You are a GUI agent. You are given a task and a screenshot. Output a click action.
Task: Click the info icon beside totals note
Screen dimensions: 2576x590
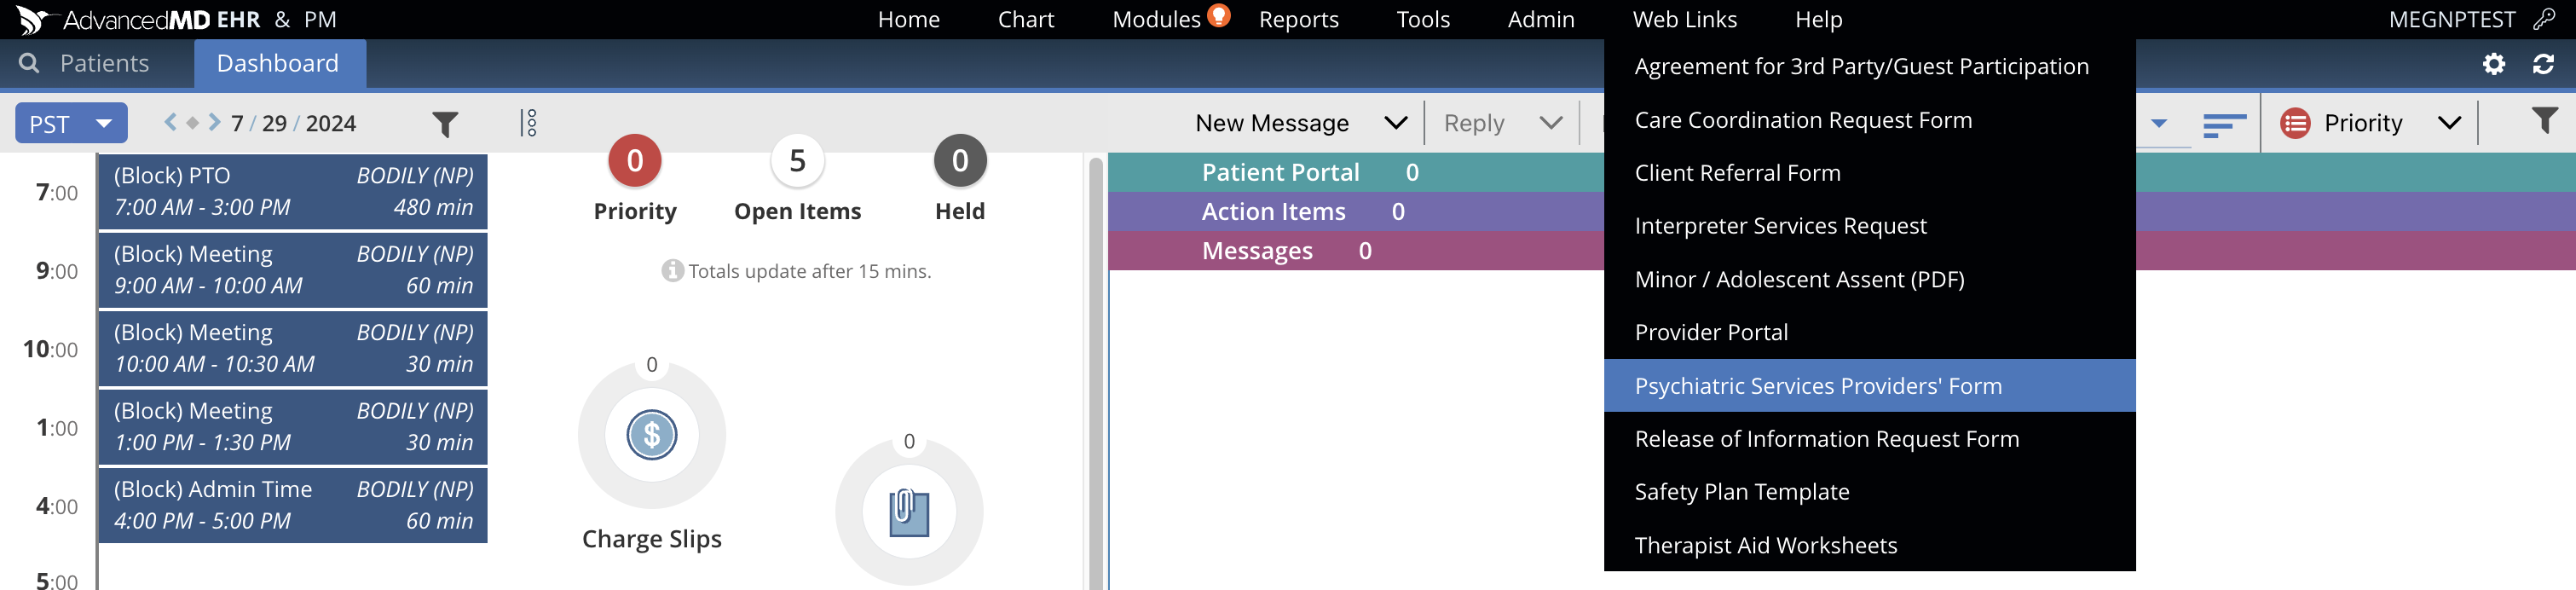tap(672, 271)
